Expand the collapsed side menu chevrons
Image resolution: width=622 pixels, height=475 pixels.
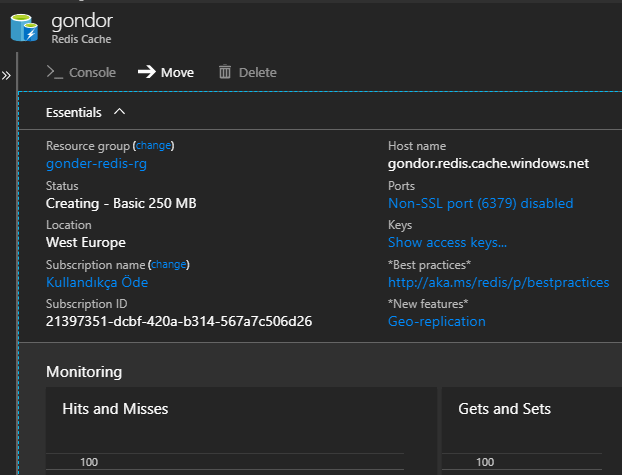tap(6, 75)
